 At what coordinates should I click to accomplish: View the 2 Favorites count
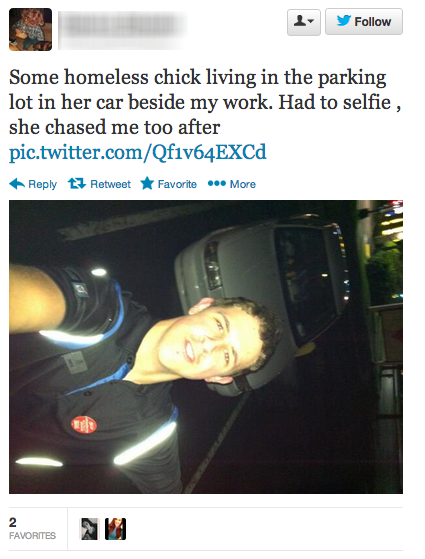point(32,528)
